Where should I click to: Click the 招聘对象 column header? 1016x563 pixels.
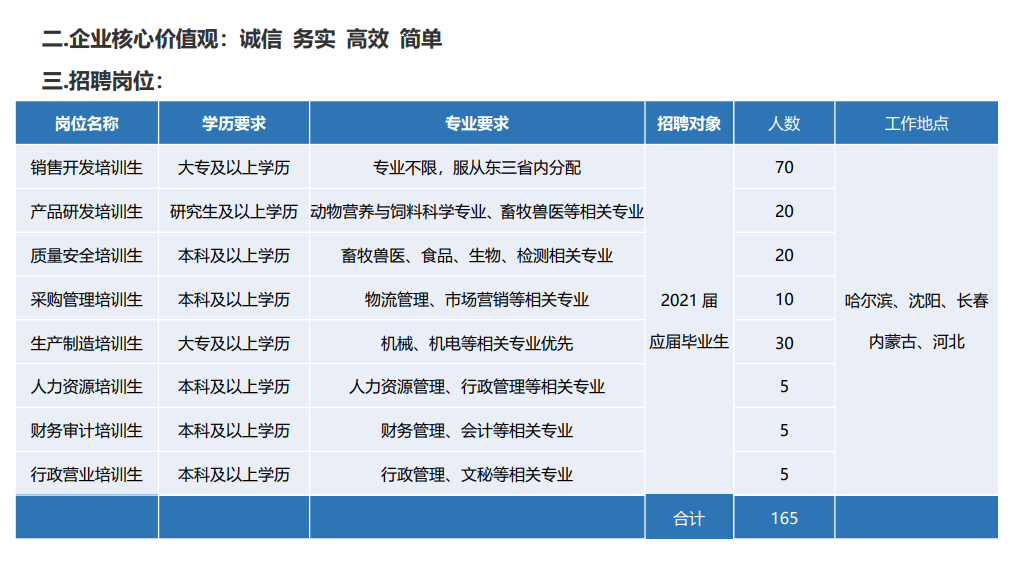pyautogui.click(x=689, y=124)
